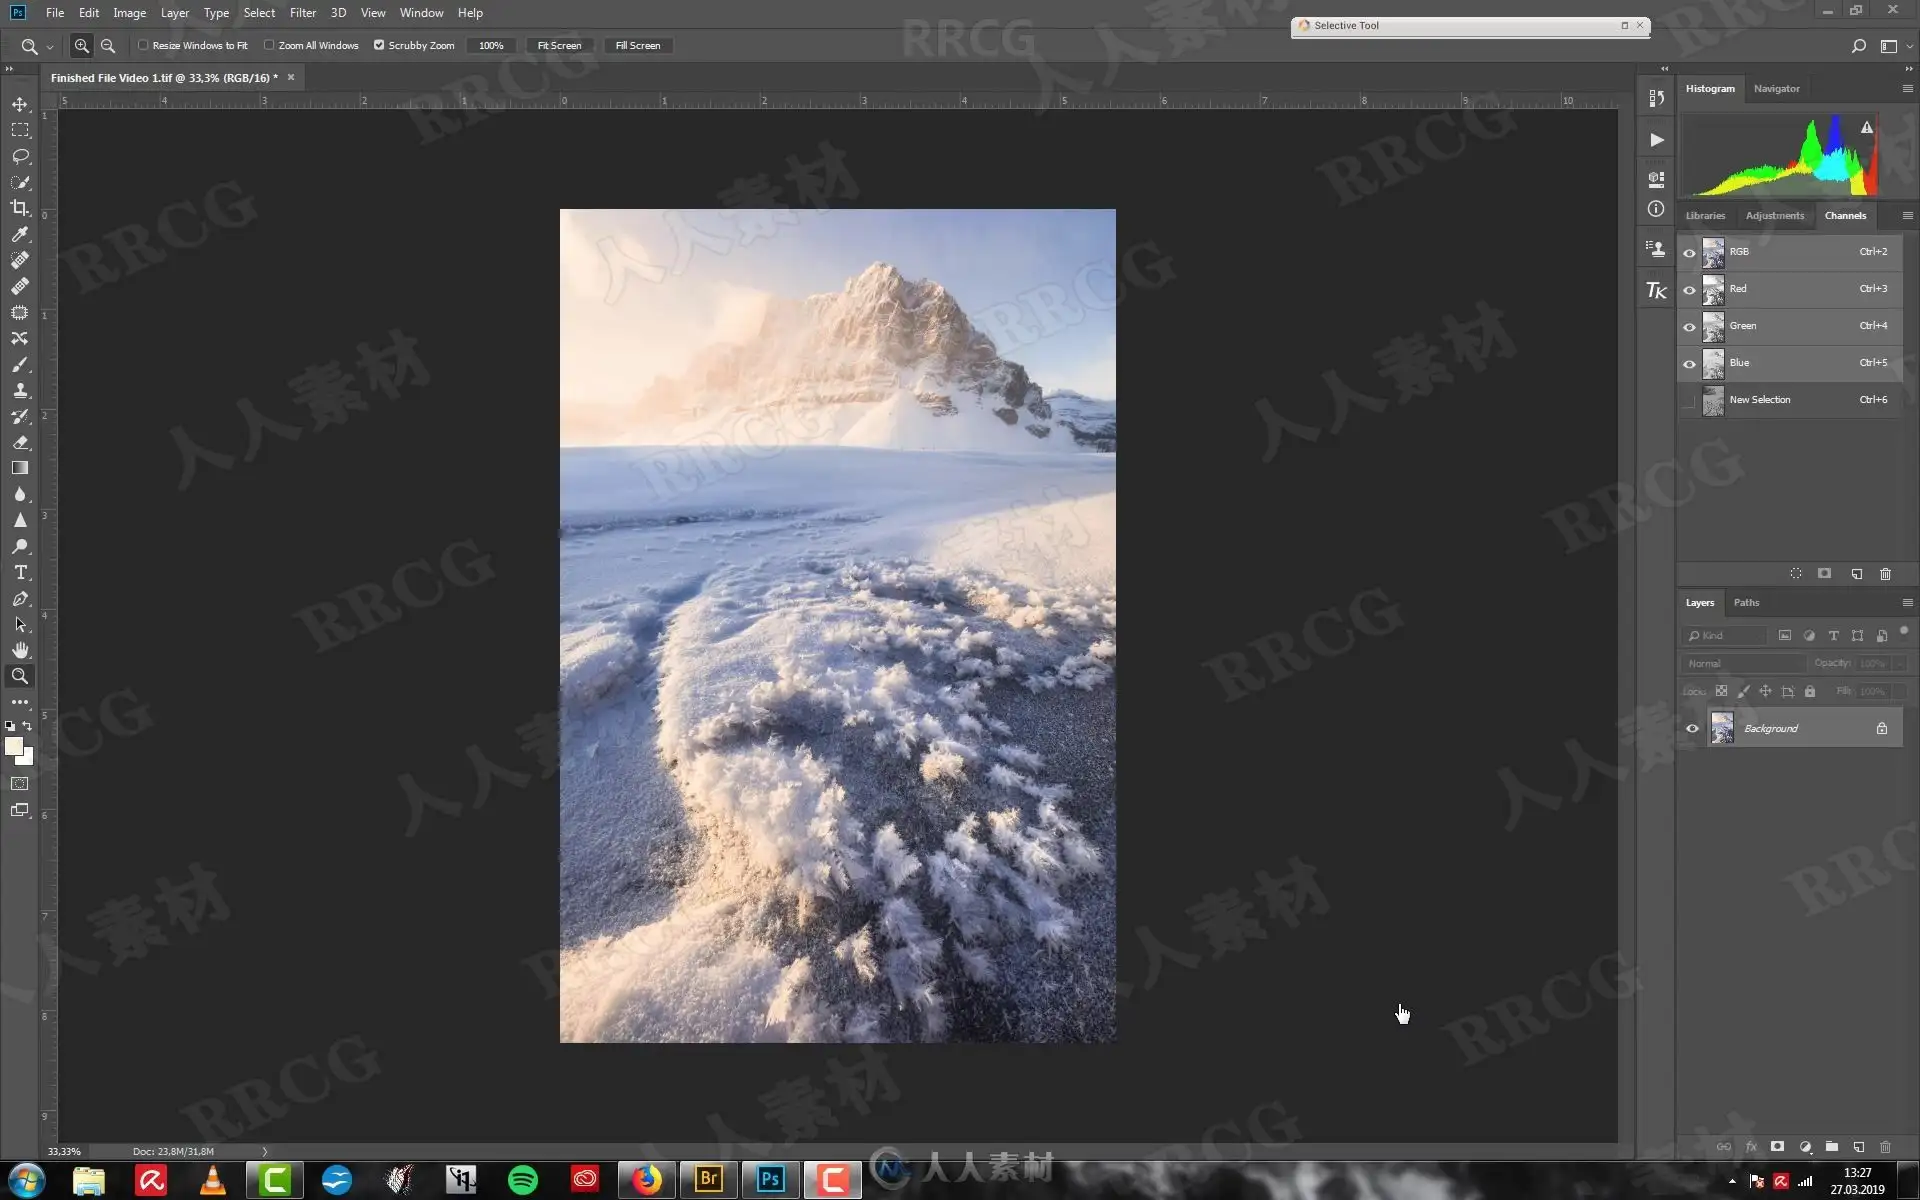Swap foreground and background colors

tap(28, 726)
